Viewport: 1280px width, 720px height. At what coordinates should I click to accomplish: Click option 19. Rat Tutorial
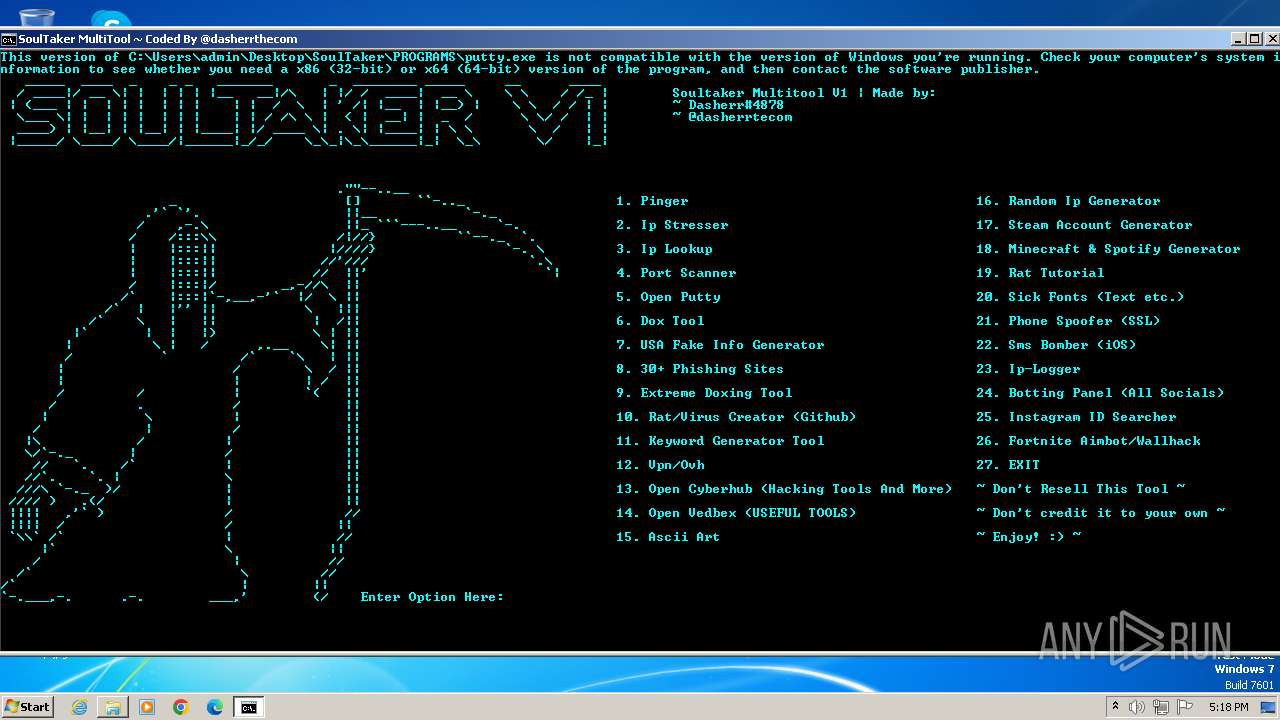click(1040, 273)
